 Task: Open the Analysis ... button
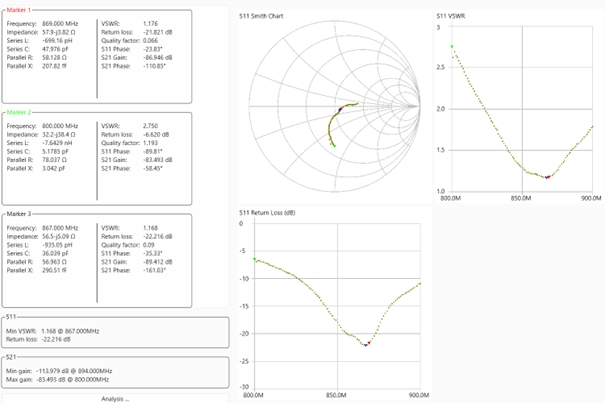click(x=115, y=399)
